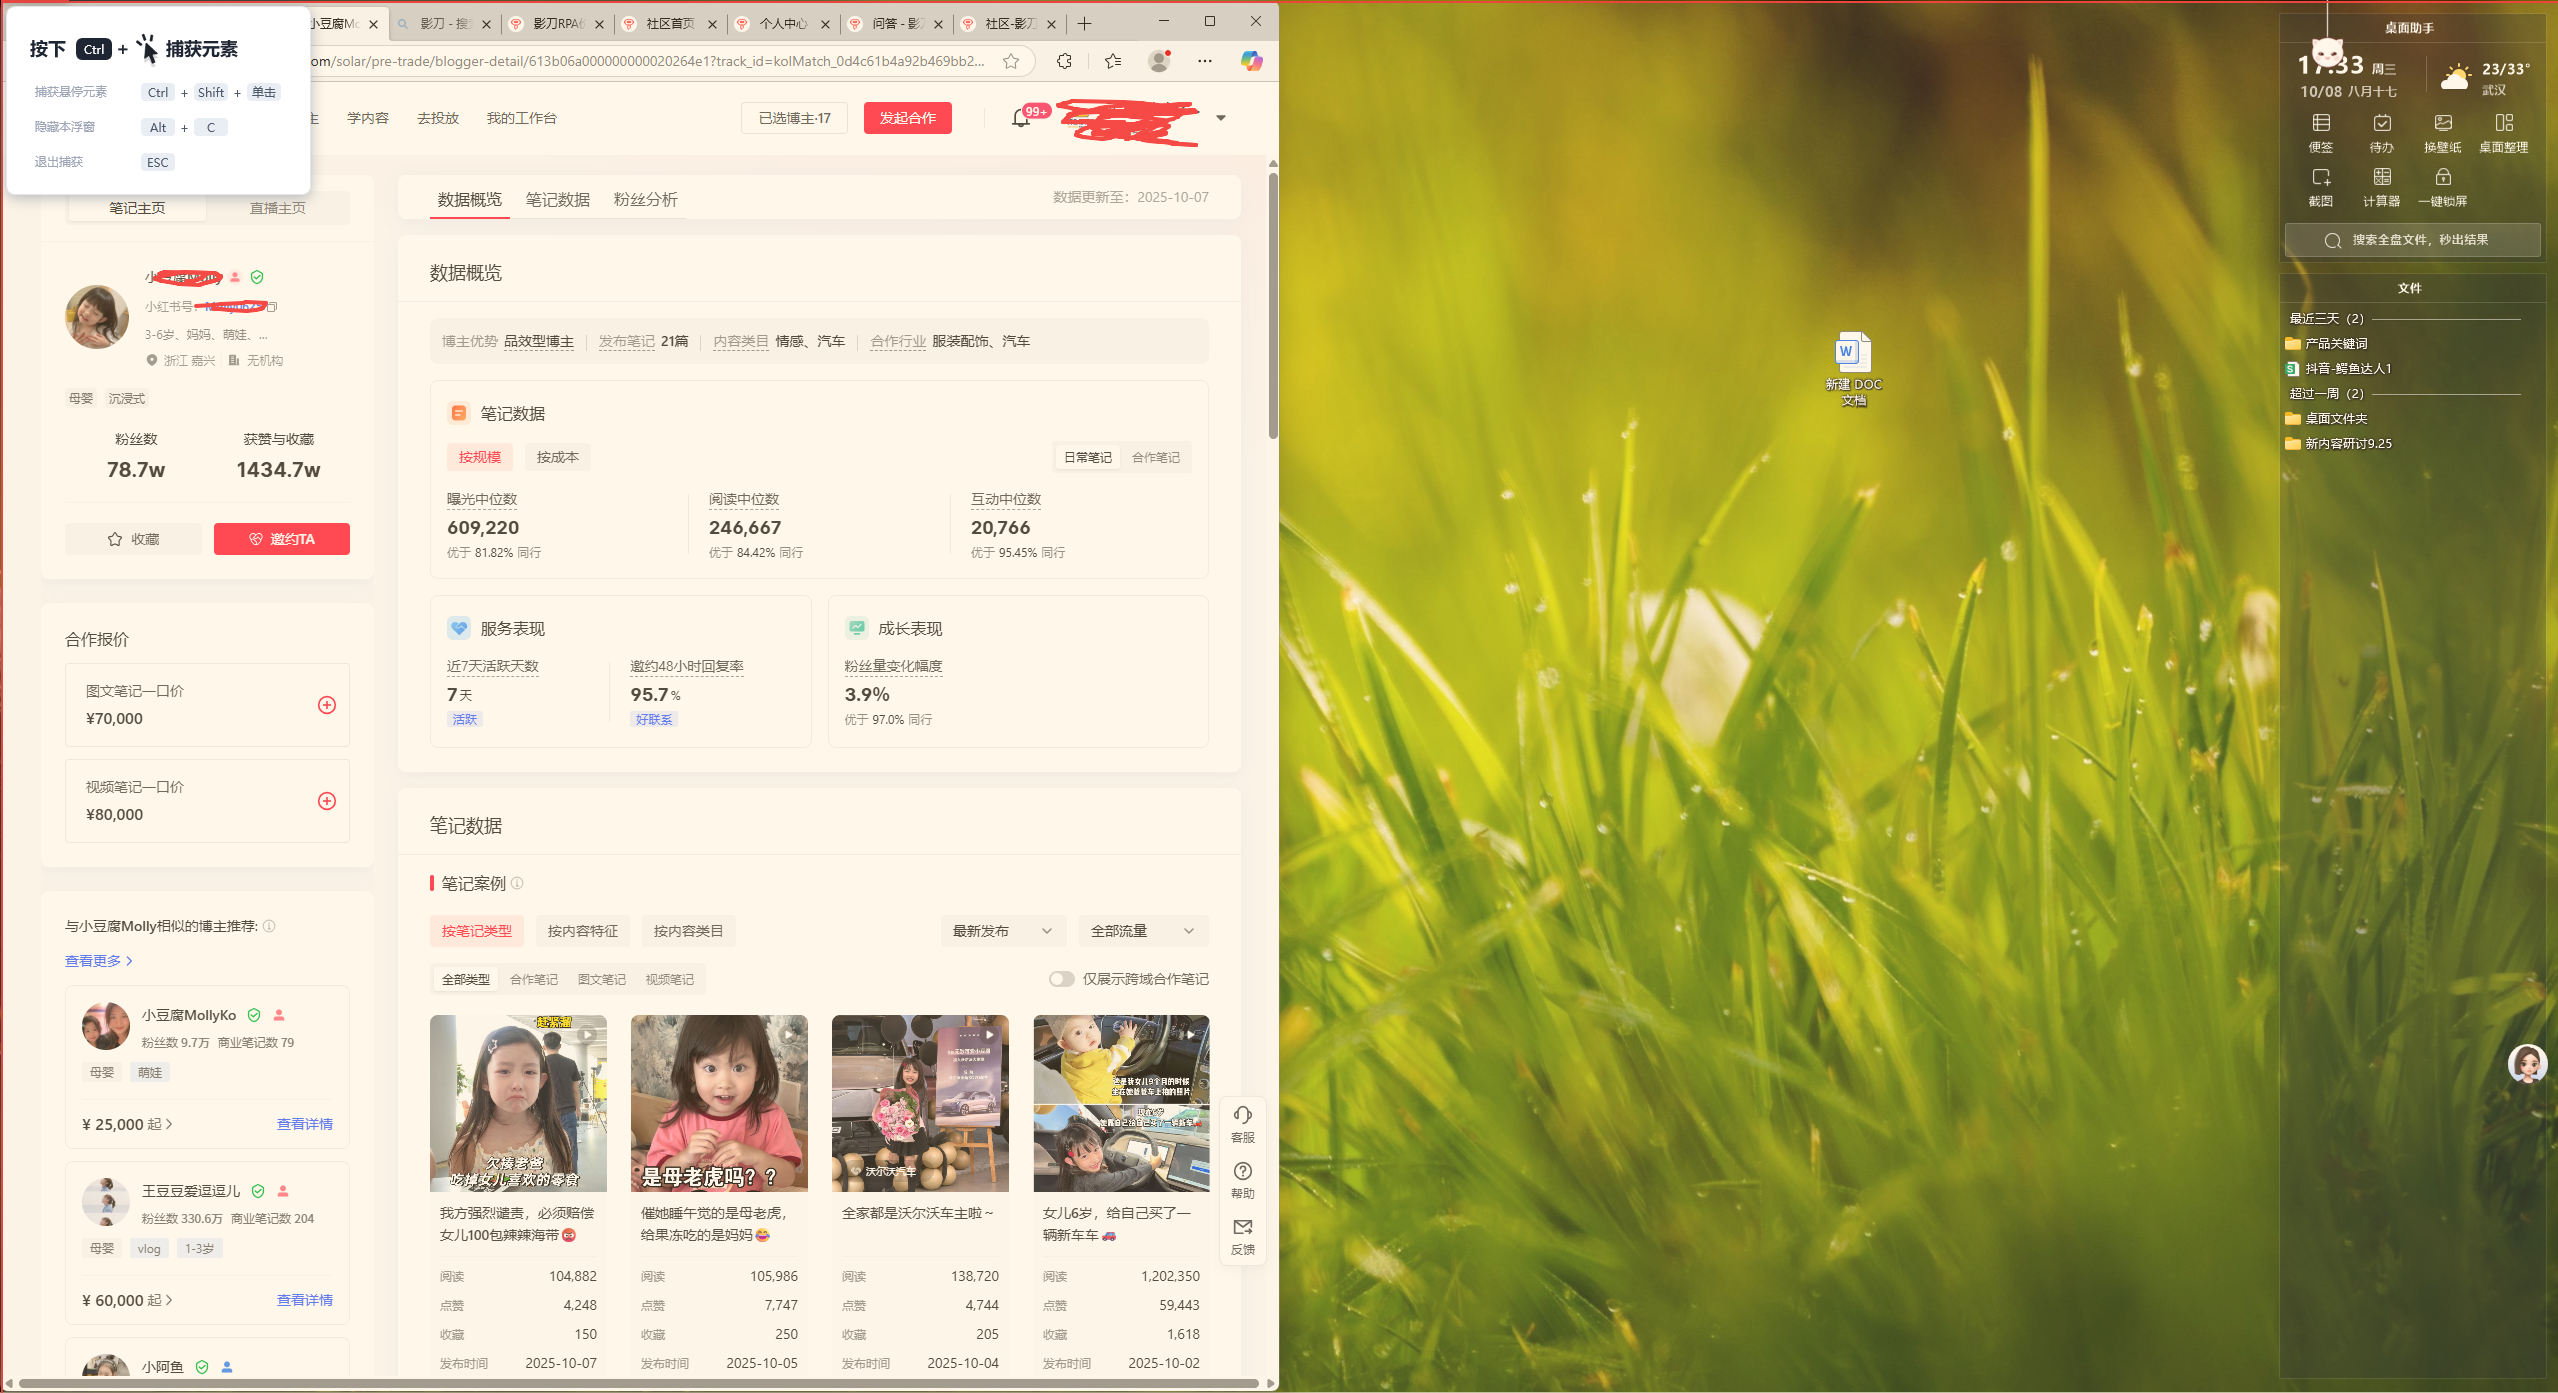The width and height of the screenshot is (2558, 1393).
Task: Open 便签 in the desktop assistant
Action: [2321, 133]
